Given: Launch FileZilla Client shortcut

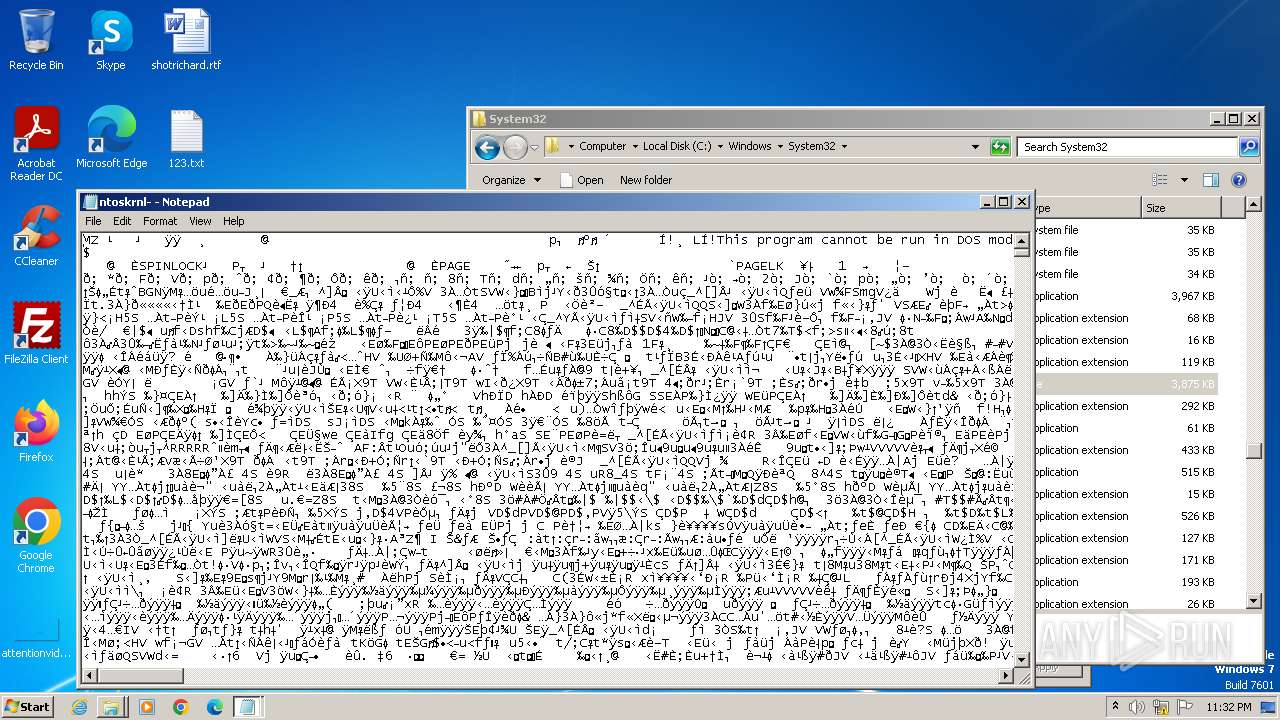Looking at the screenshot, I should [x=36, y=333].
